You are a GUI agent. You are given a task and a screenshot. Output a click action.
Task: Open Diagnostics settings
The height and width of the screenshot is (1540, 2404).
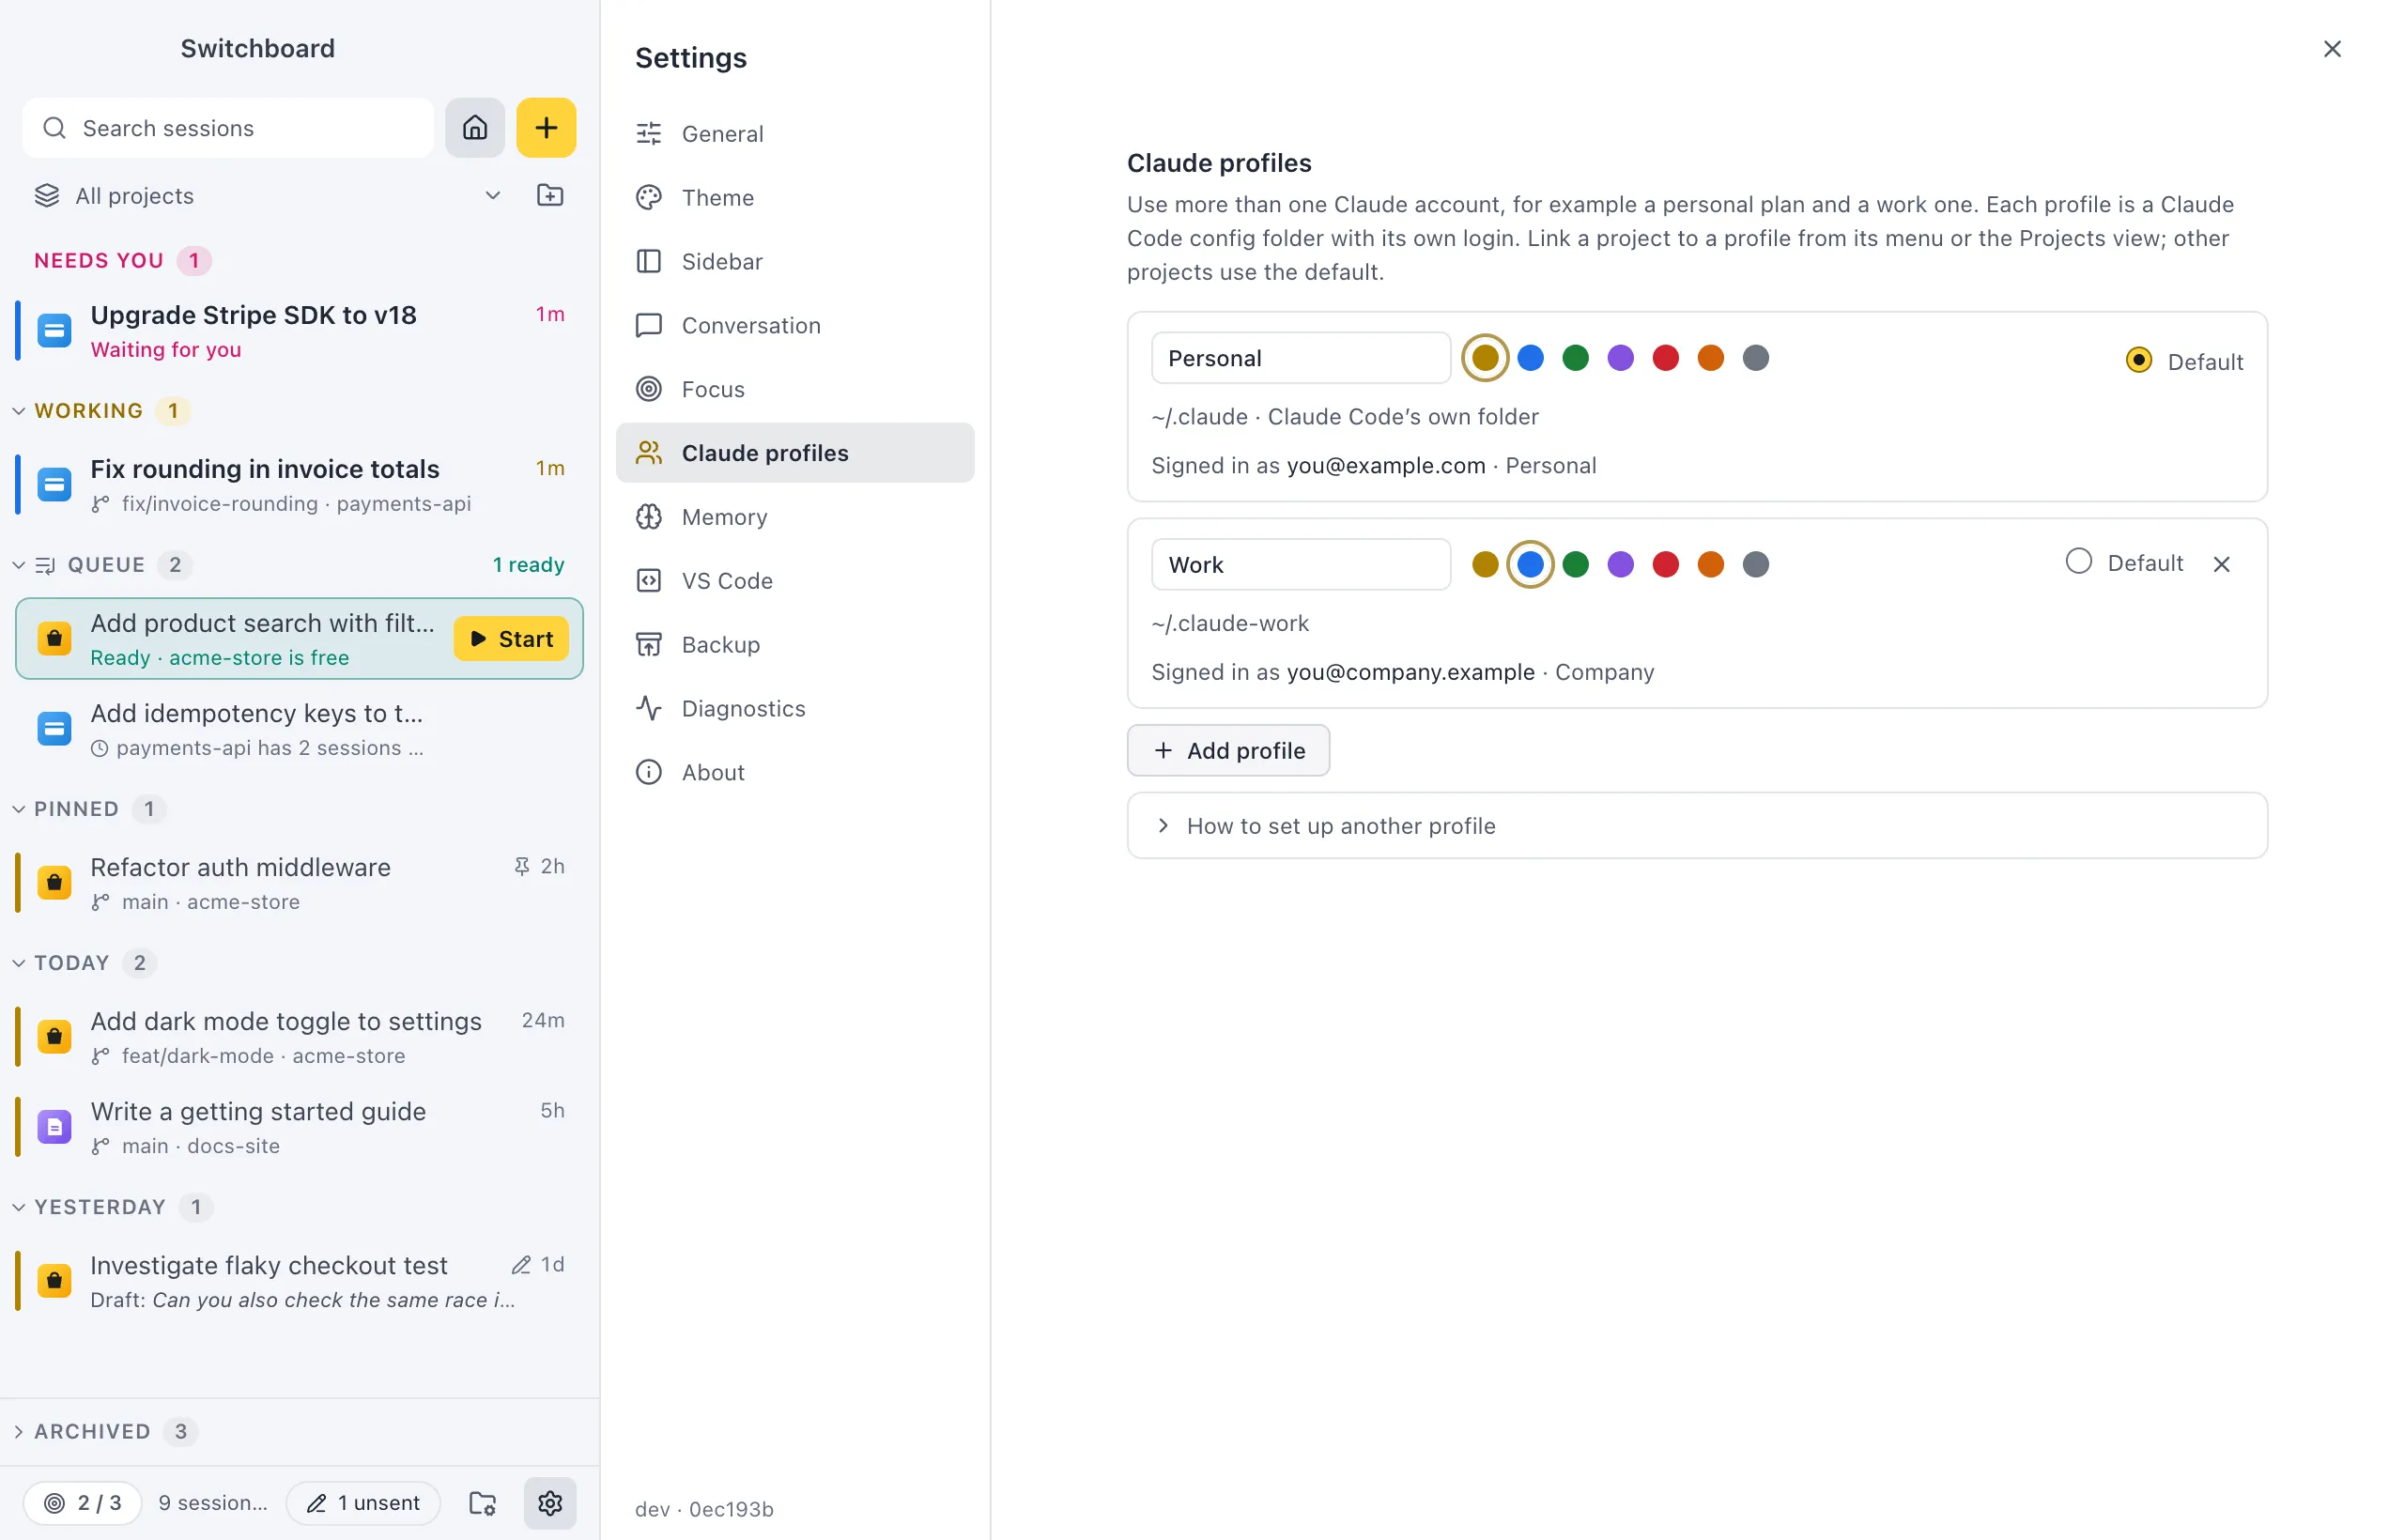point(795,709)
